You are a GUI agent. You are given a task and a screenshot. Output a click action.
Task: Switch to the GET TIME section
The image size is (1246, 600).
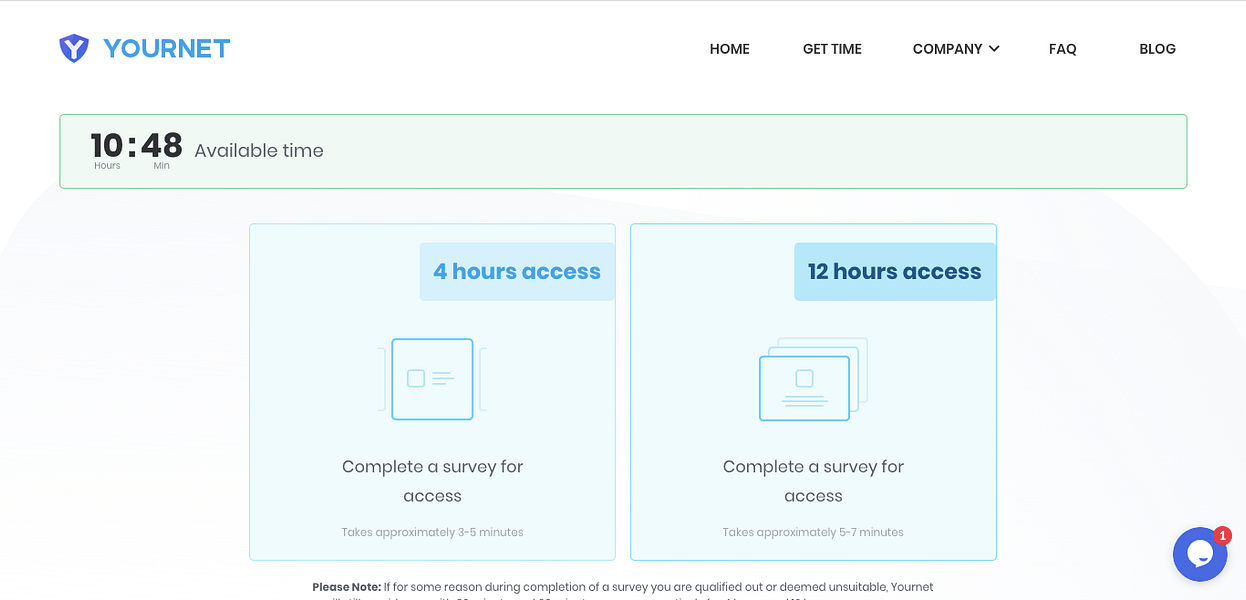[x=831, y=48]
